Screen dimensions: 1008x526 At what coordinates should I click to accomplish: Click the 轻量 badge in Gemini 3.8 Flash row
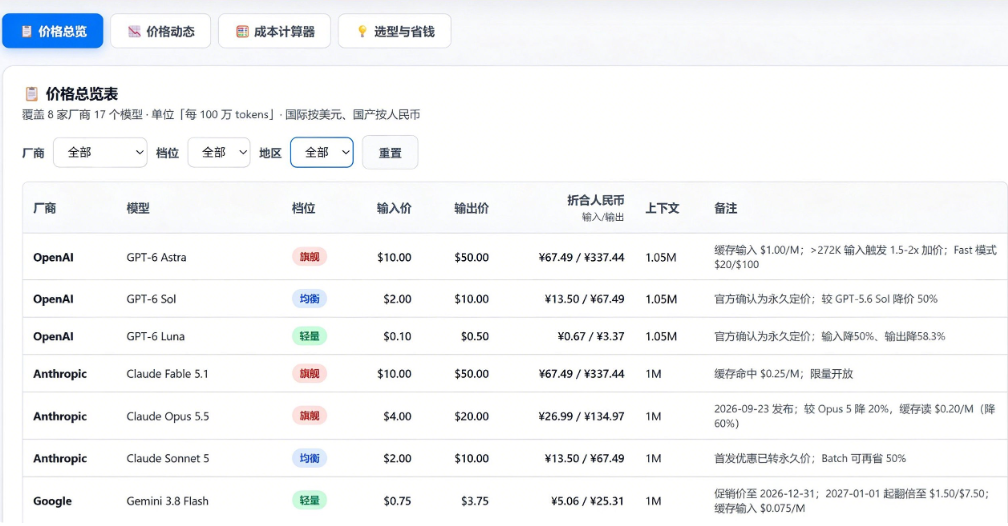tap(309, 501)
